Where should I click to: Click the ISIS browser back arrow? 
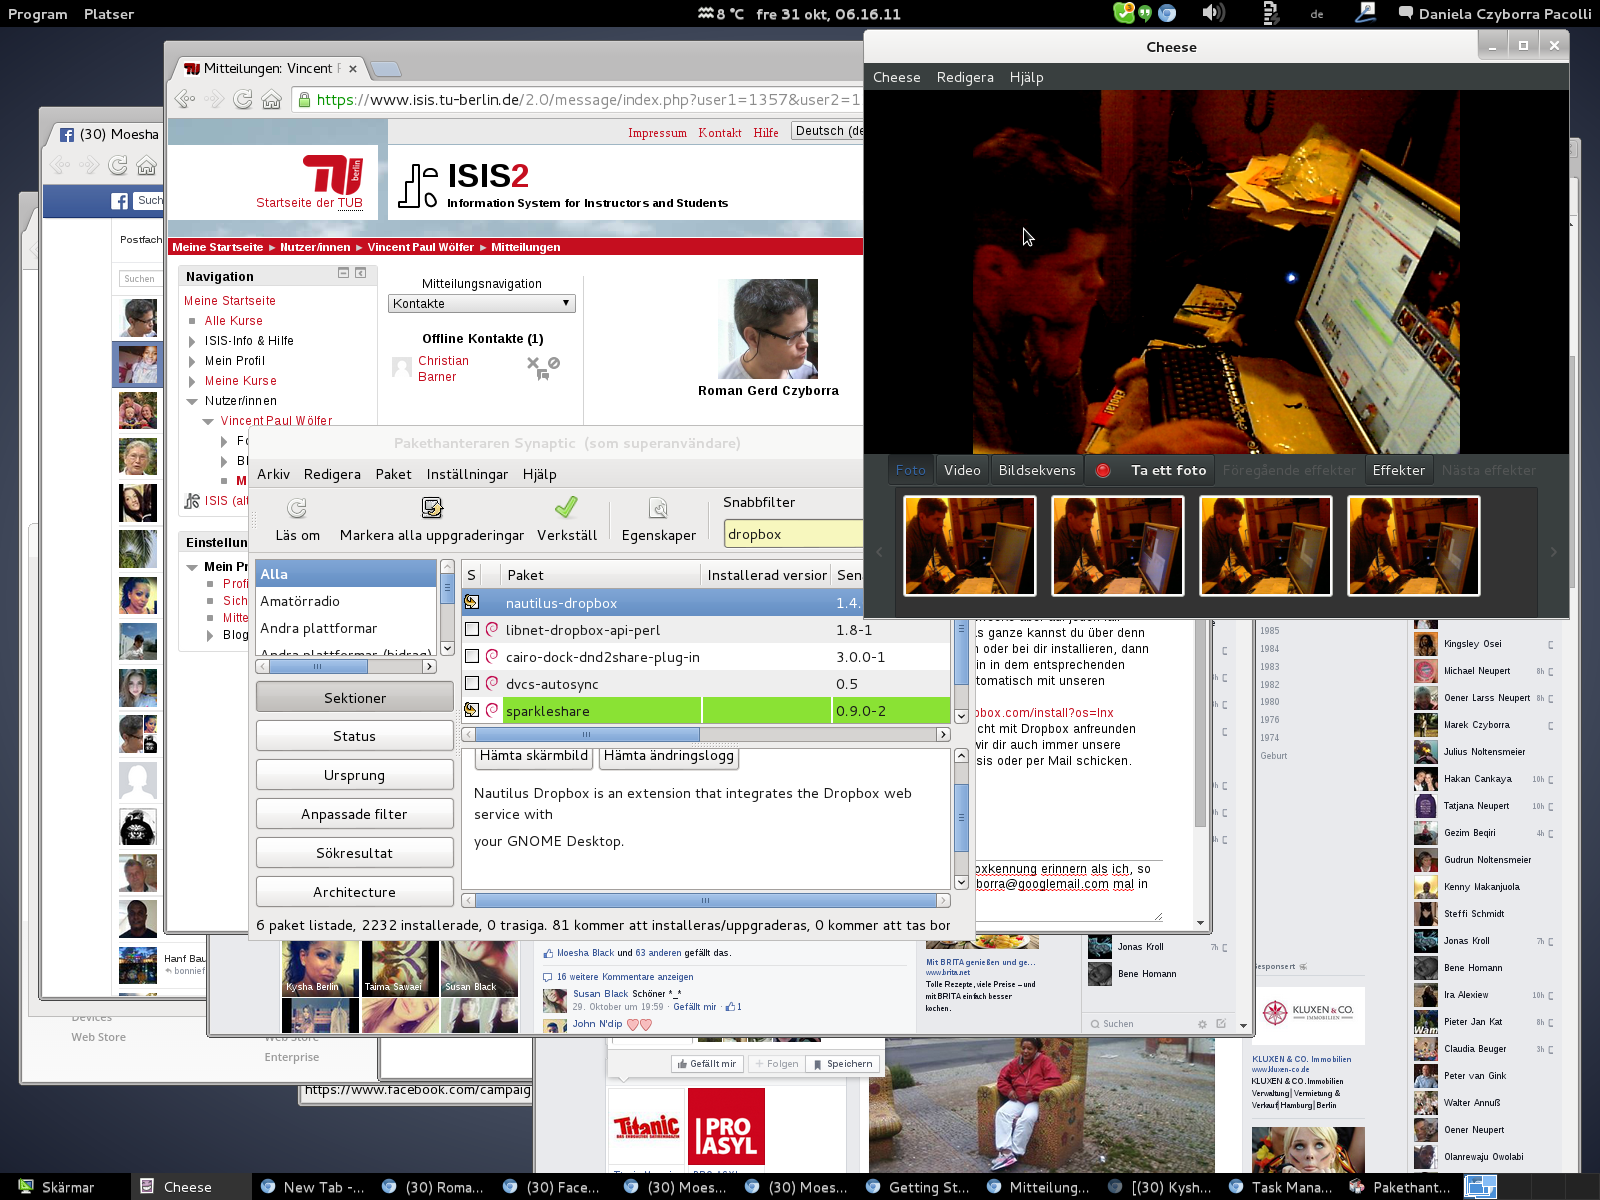point(185,99)
